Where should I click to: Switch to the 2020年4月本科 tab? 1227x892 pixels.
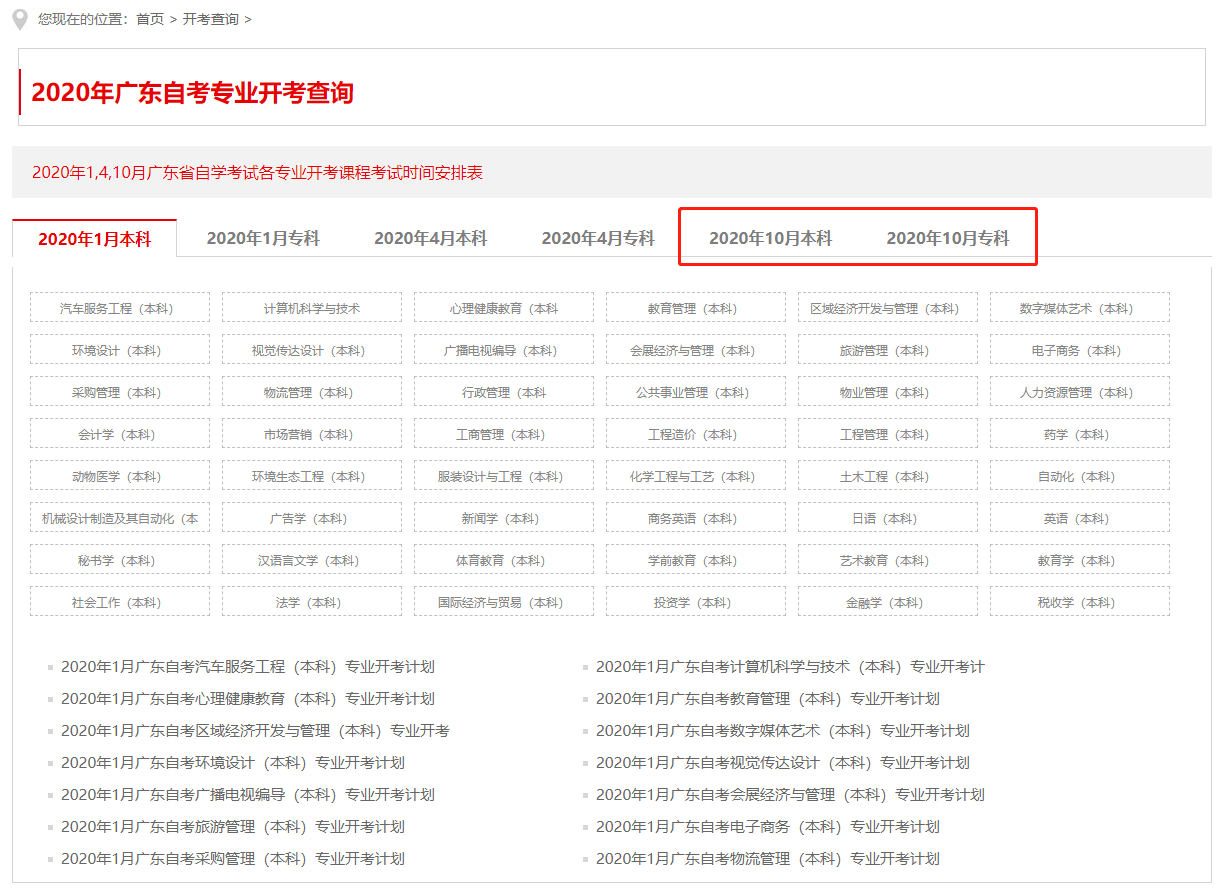pos(430,238)
